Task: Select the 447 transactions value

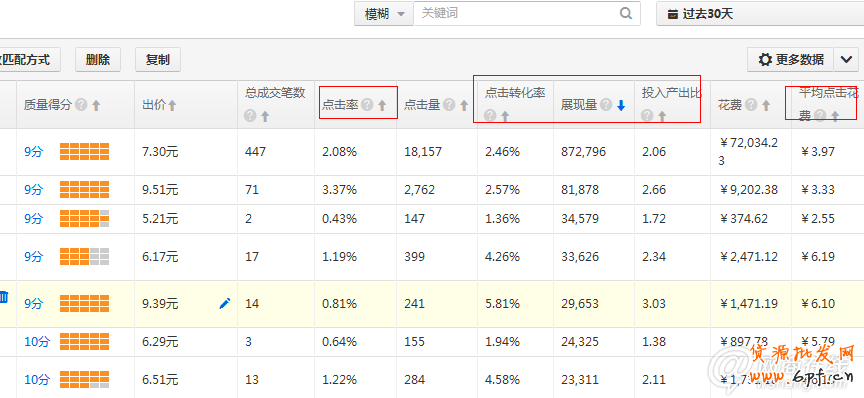Action: [x=255, y=152]
